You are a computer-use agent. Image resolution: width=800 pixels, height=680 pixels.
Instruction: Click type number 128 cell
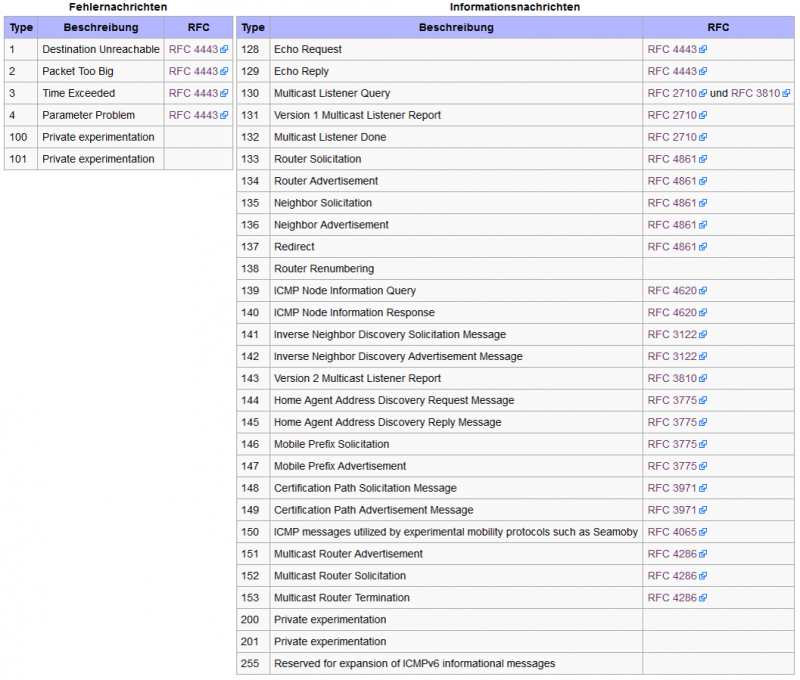253,49
